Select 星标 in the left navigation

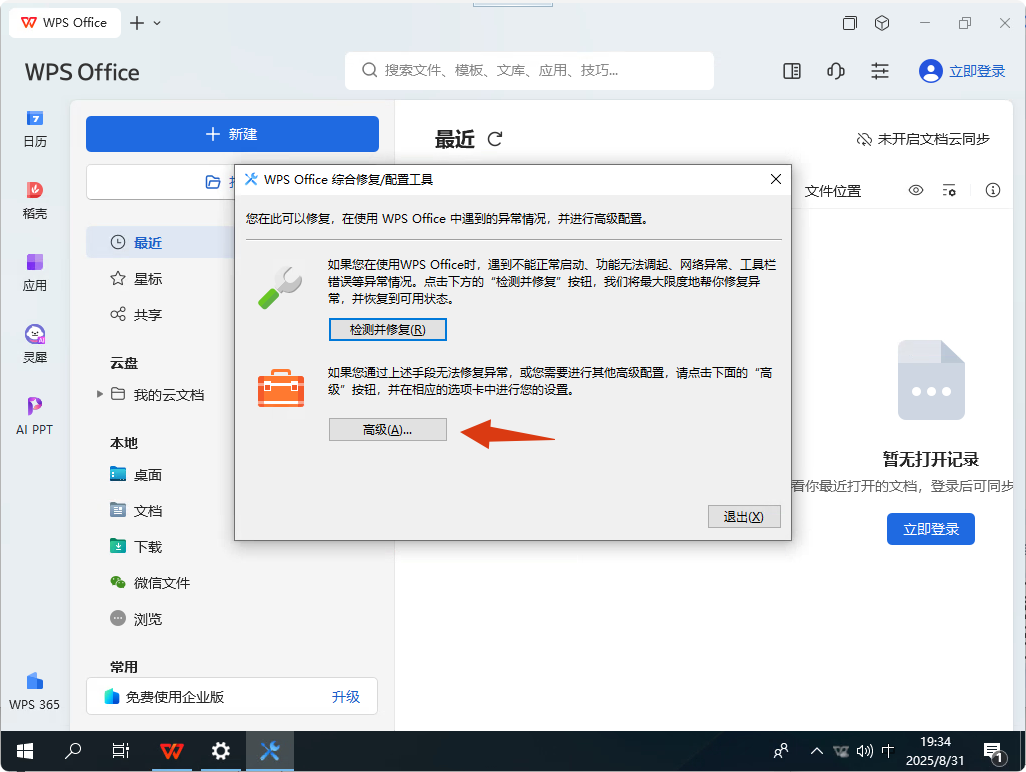[147, 279]
